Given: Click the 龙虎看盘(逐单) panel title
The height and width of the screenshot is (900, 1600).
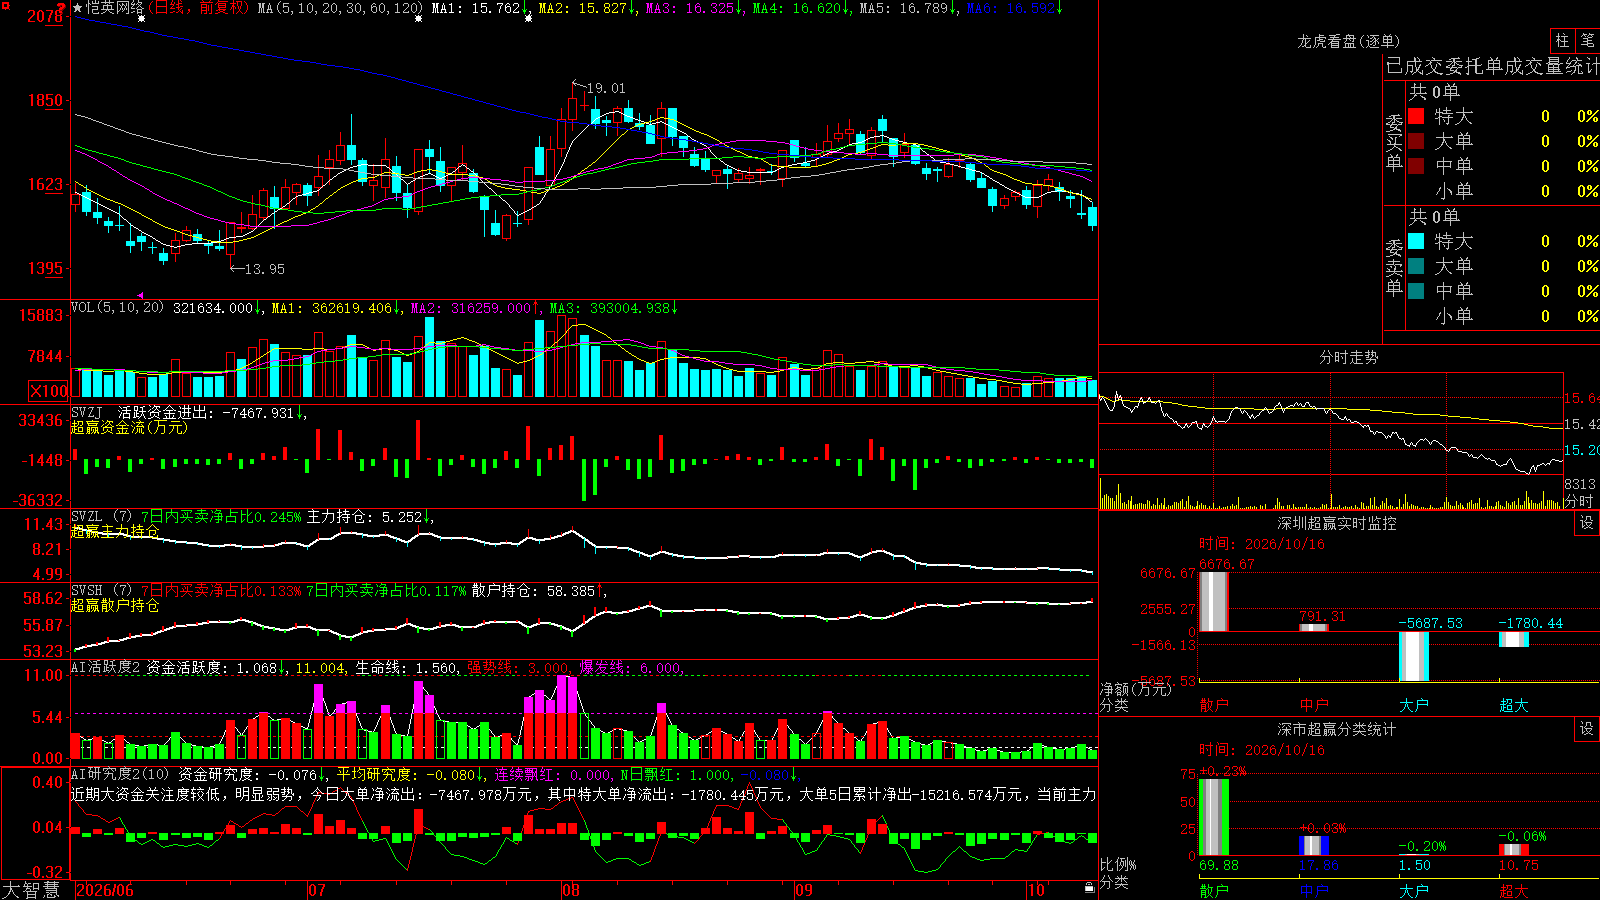Looking at the screenshot, I should [x=1348, y=41].
